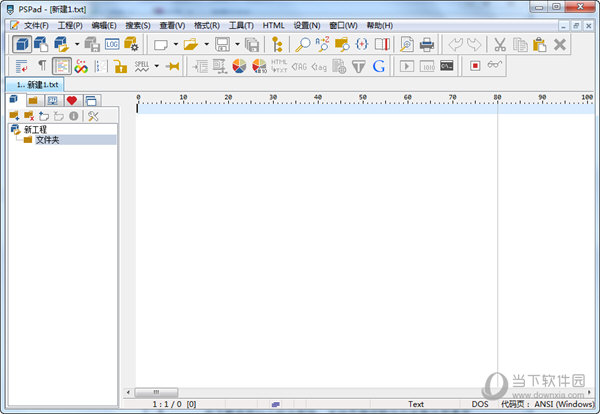Click the A-to-2 find and replace icon
The height and width of the screenshot is (414, 600).
pyautogui.click(x=322, y=44)
